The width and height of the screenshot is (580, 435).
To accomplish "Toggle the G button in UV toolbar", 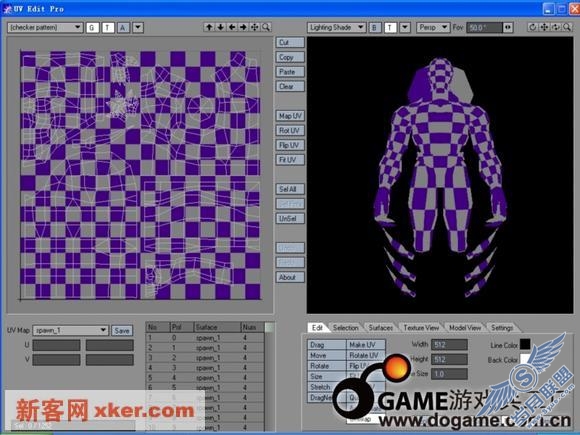I will click(92, 27).
